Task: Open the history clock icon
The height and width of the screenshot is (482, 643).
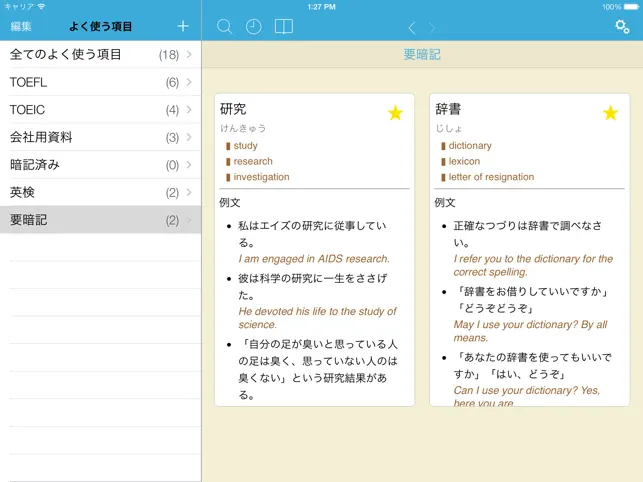Action: point(253,27)
